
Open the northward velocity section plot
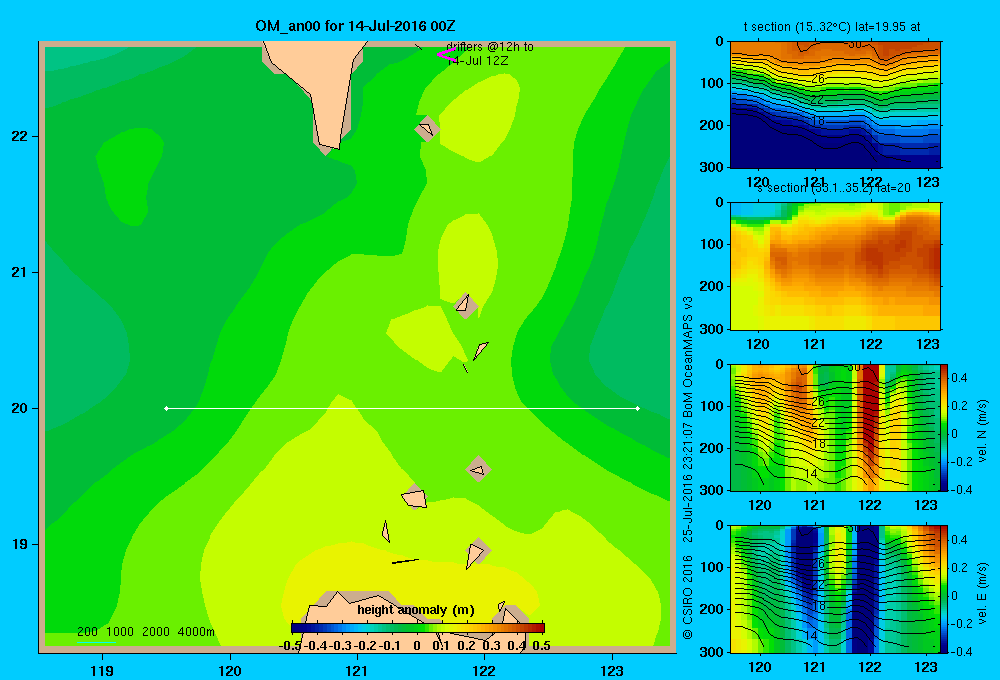click(x=835, y=427)
